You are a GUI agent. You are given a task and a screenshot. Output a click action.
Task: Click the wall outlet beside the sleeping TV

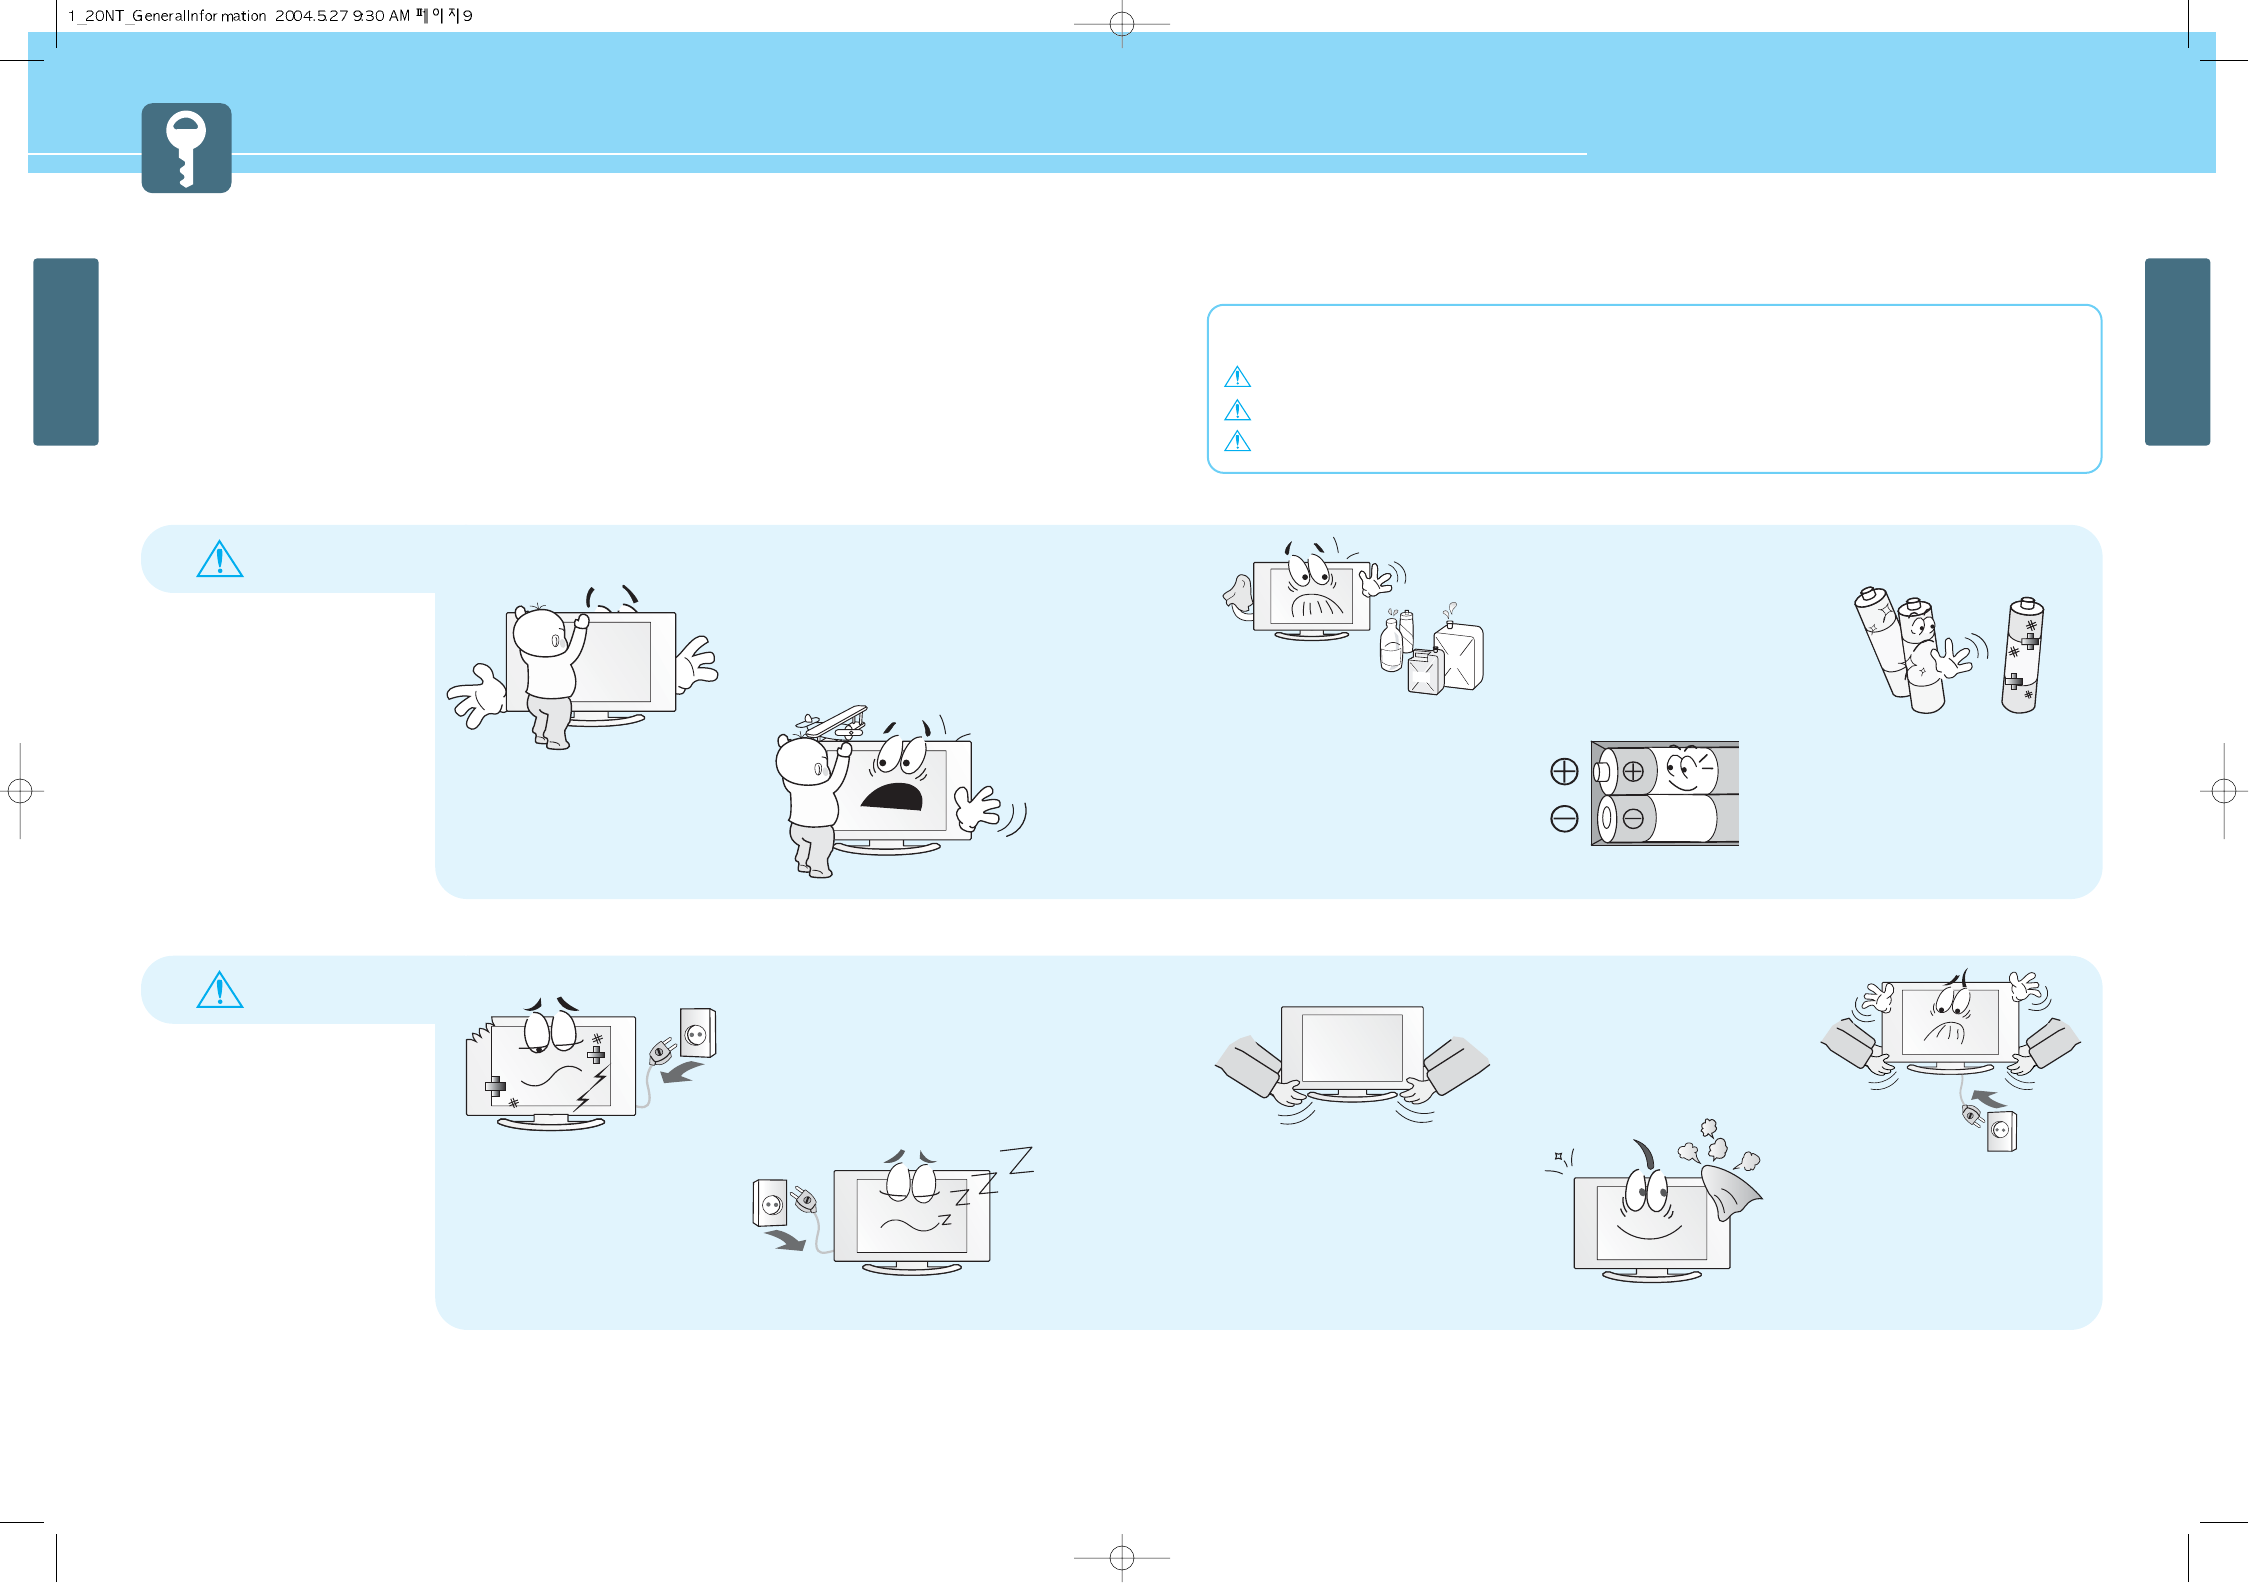coord(770,1203)
